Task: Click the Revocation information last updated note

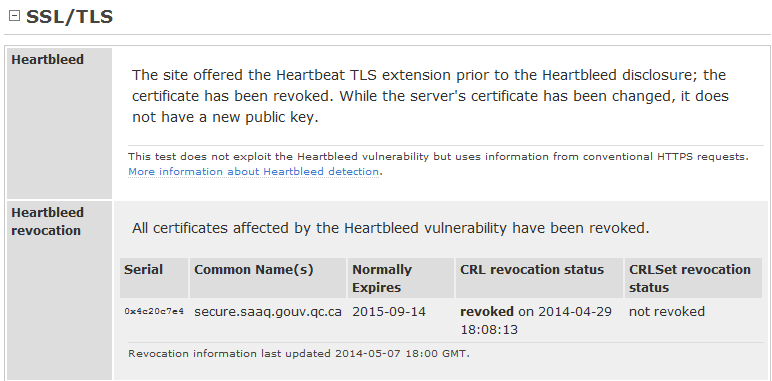Action: (299, 353)
